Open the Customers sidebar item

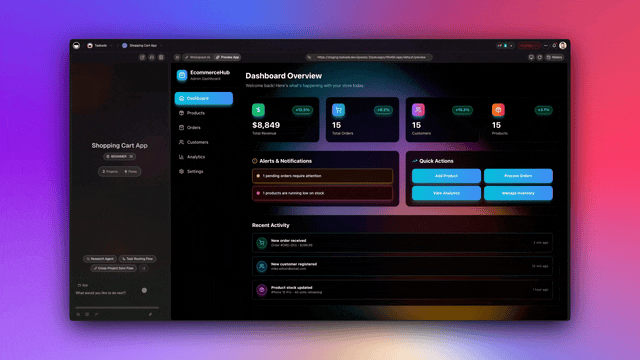(x=204, y=142)
